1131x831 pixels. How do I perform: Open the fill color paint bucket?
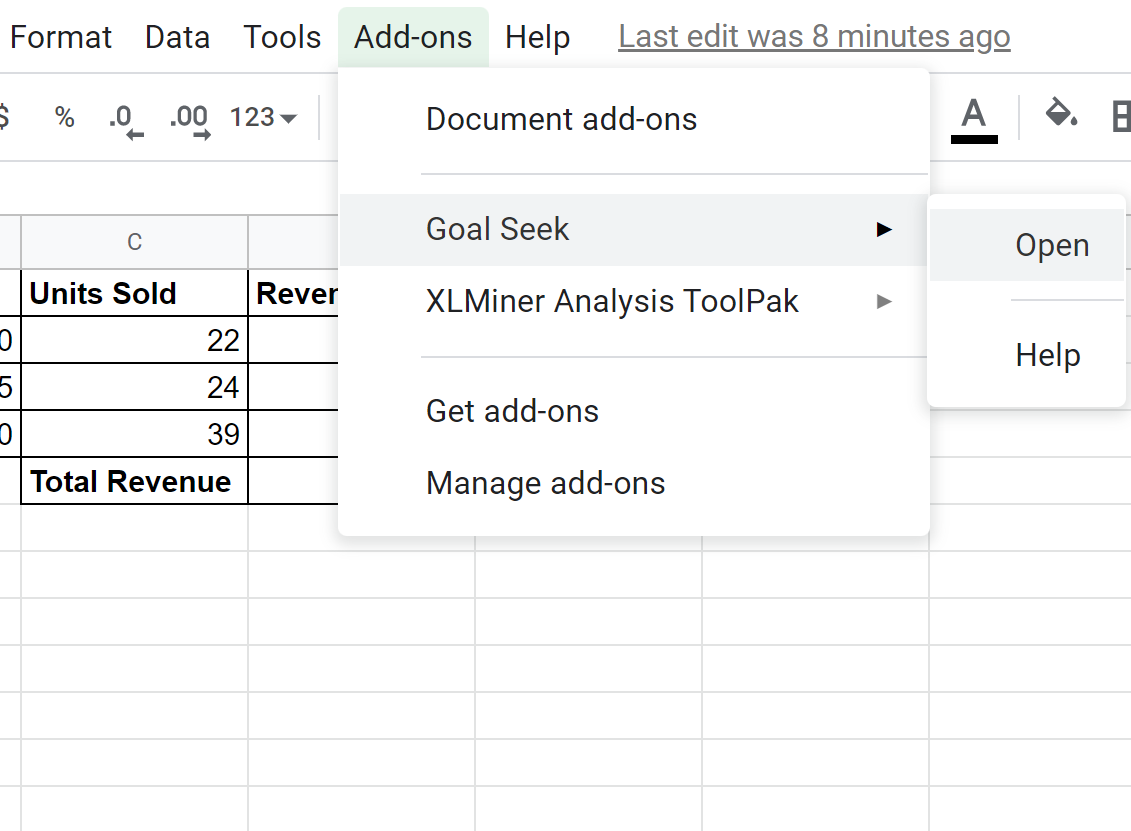[1060, 115]
